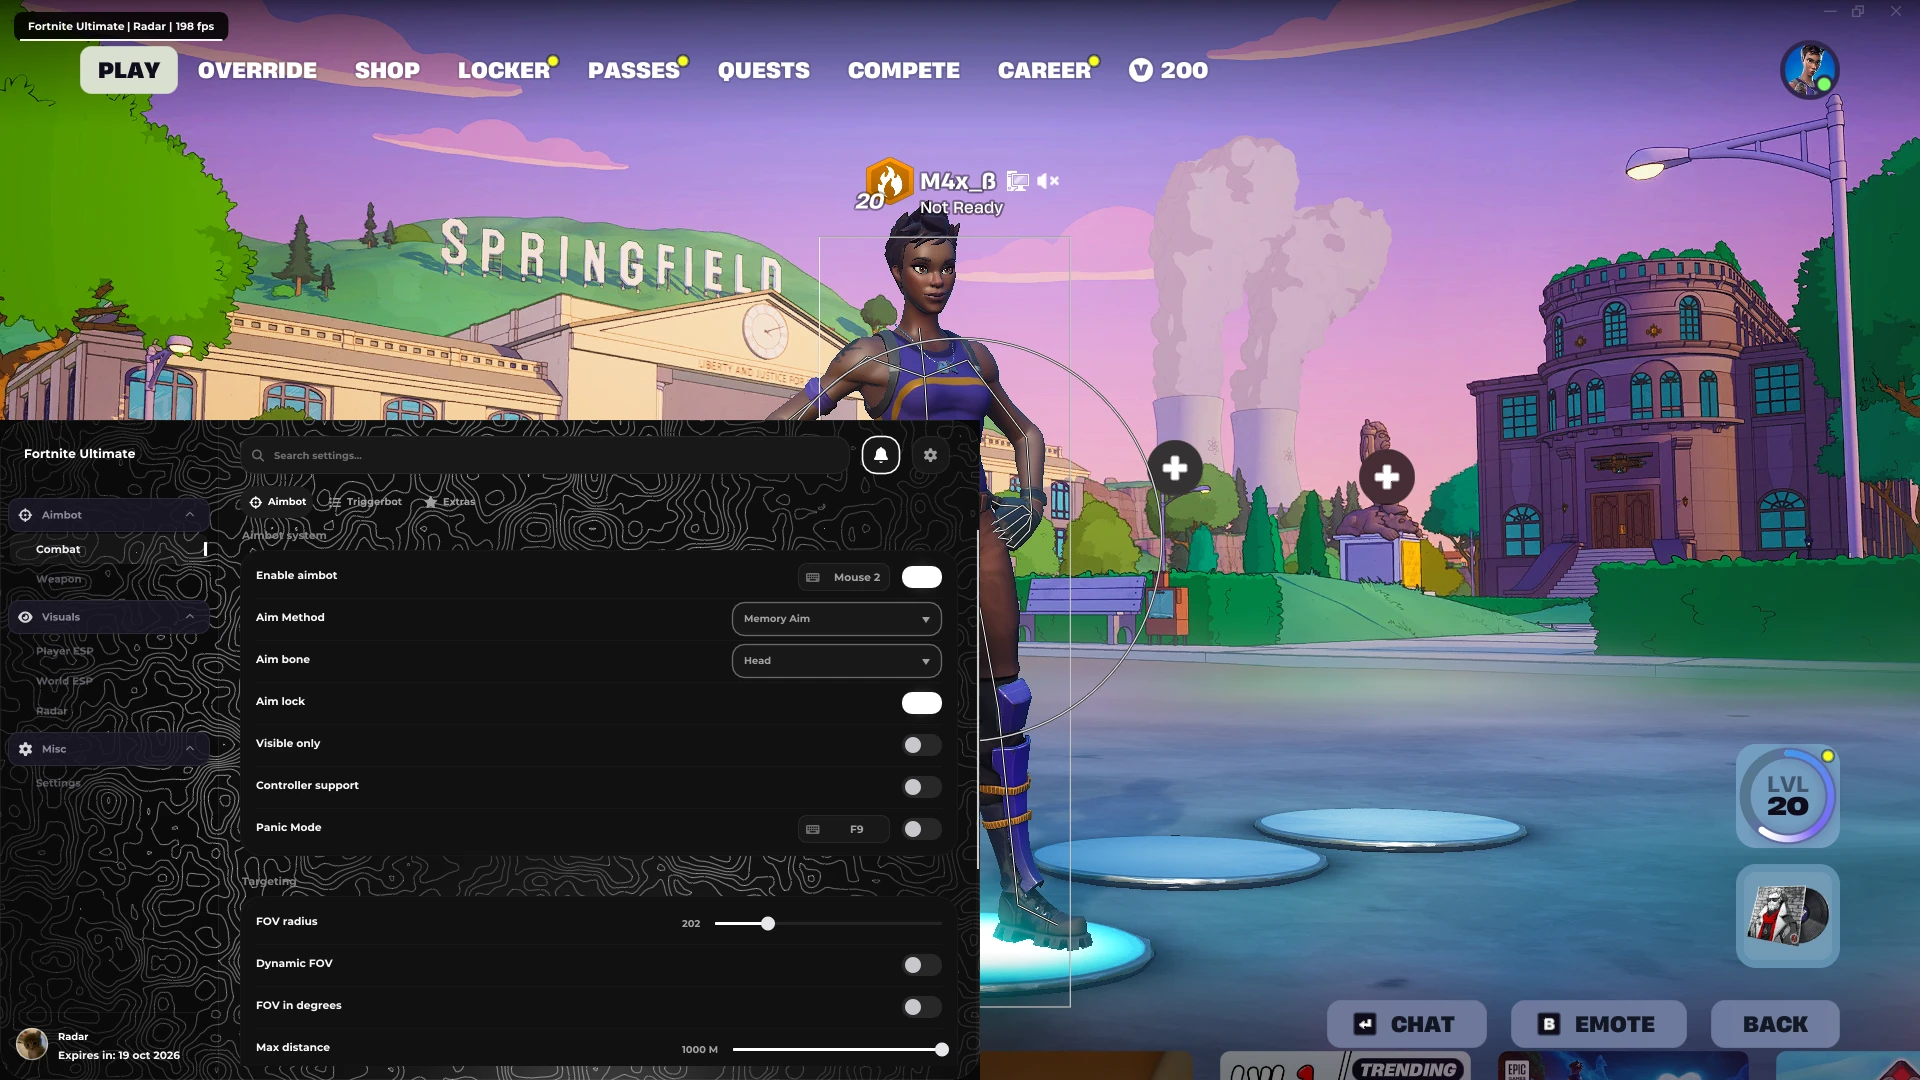Click the invite plus icon nearest the character
Viewport: 1920px width, 1080px height.
[x=1175, y=467]
